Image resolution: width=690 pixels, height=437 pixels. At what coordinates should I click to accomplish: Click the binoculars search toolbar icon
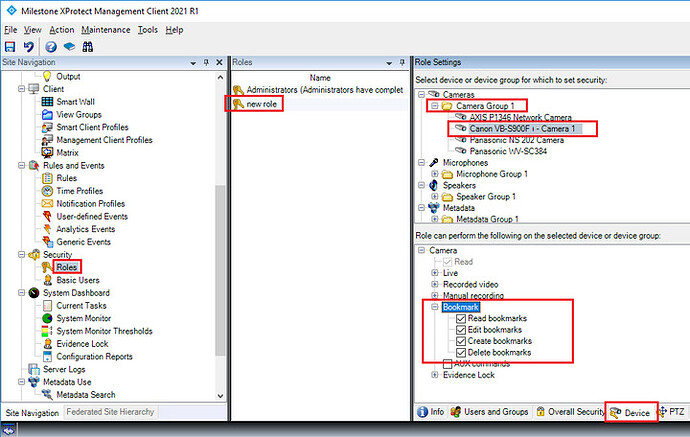(88, 47)
